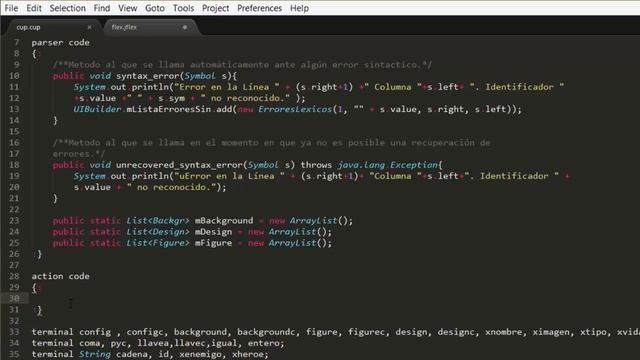Open the Selection menu
This screenshot has width=640, height=360.
click(x=68, y=8)
